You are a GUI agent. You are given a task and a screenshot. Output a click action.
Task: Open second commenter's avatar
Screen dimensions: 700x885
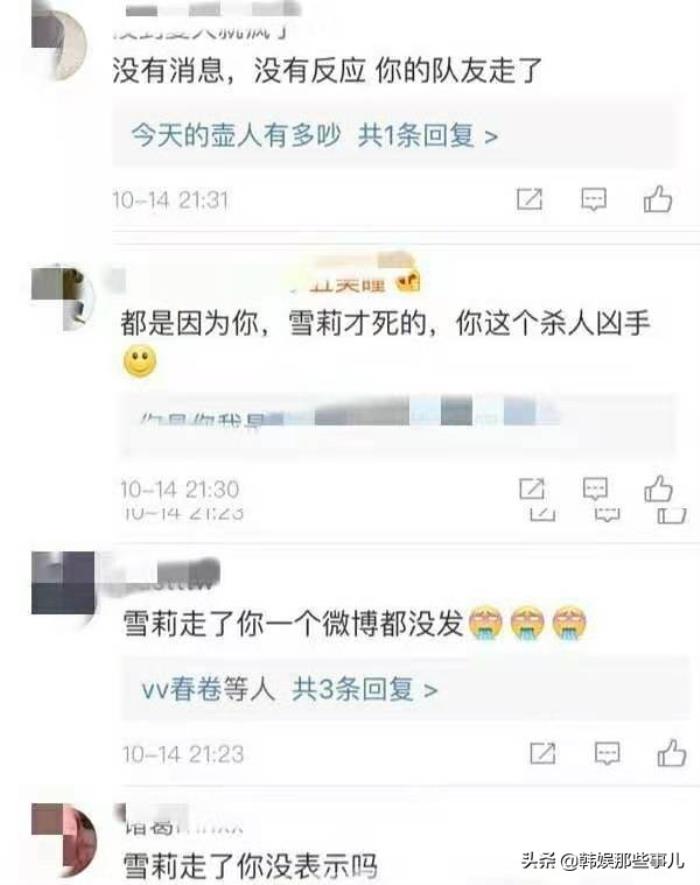(x=63, y=298)
